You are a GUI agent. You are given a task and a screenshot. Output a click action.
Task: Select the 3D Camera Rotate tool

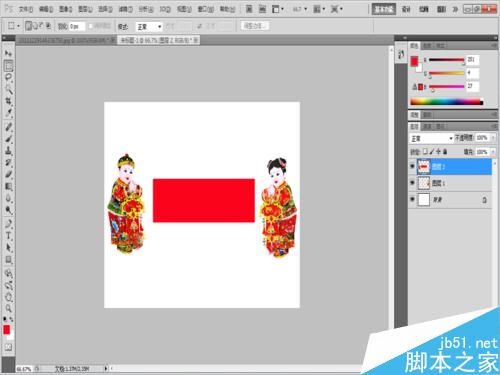click(8, 286)
